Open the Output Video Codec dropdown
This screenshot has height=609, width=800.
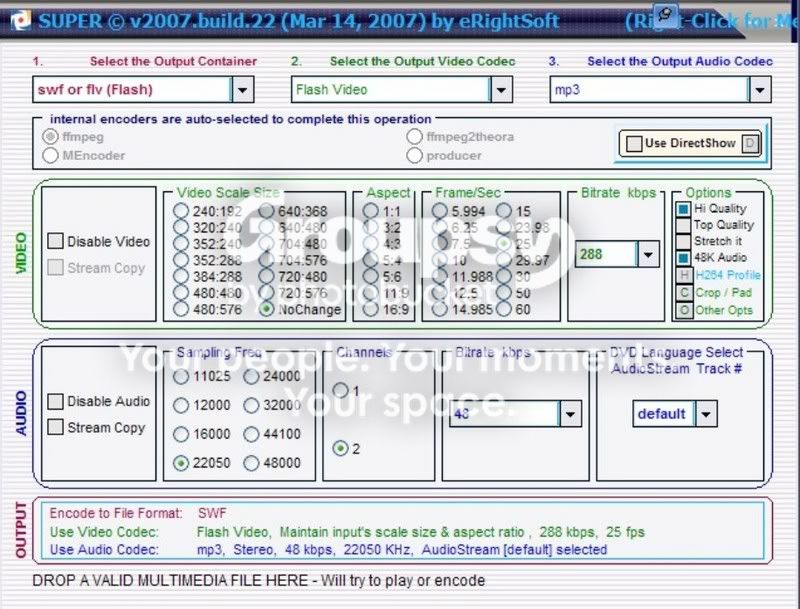(502, 90)
